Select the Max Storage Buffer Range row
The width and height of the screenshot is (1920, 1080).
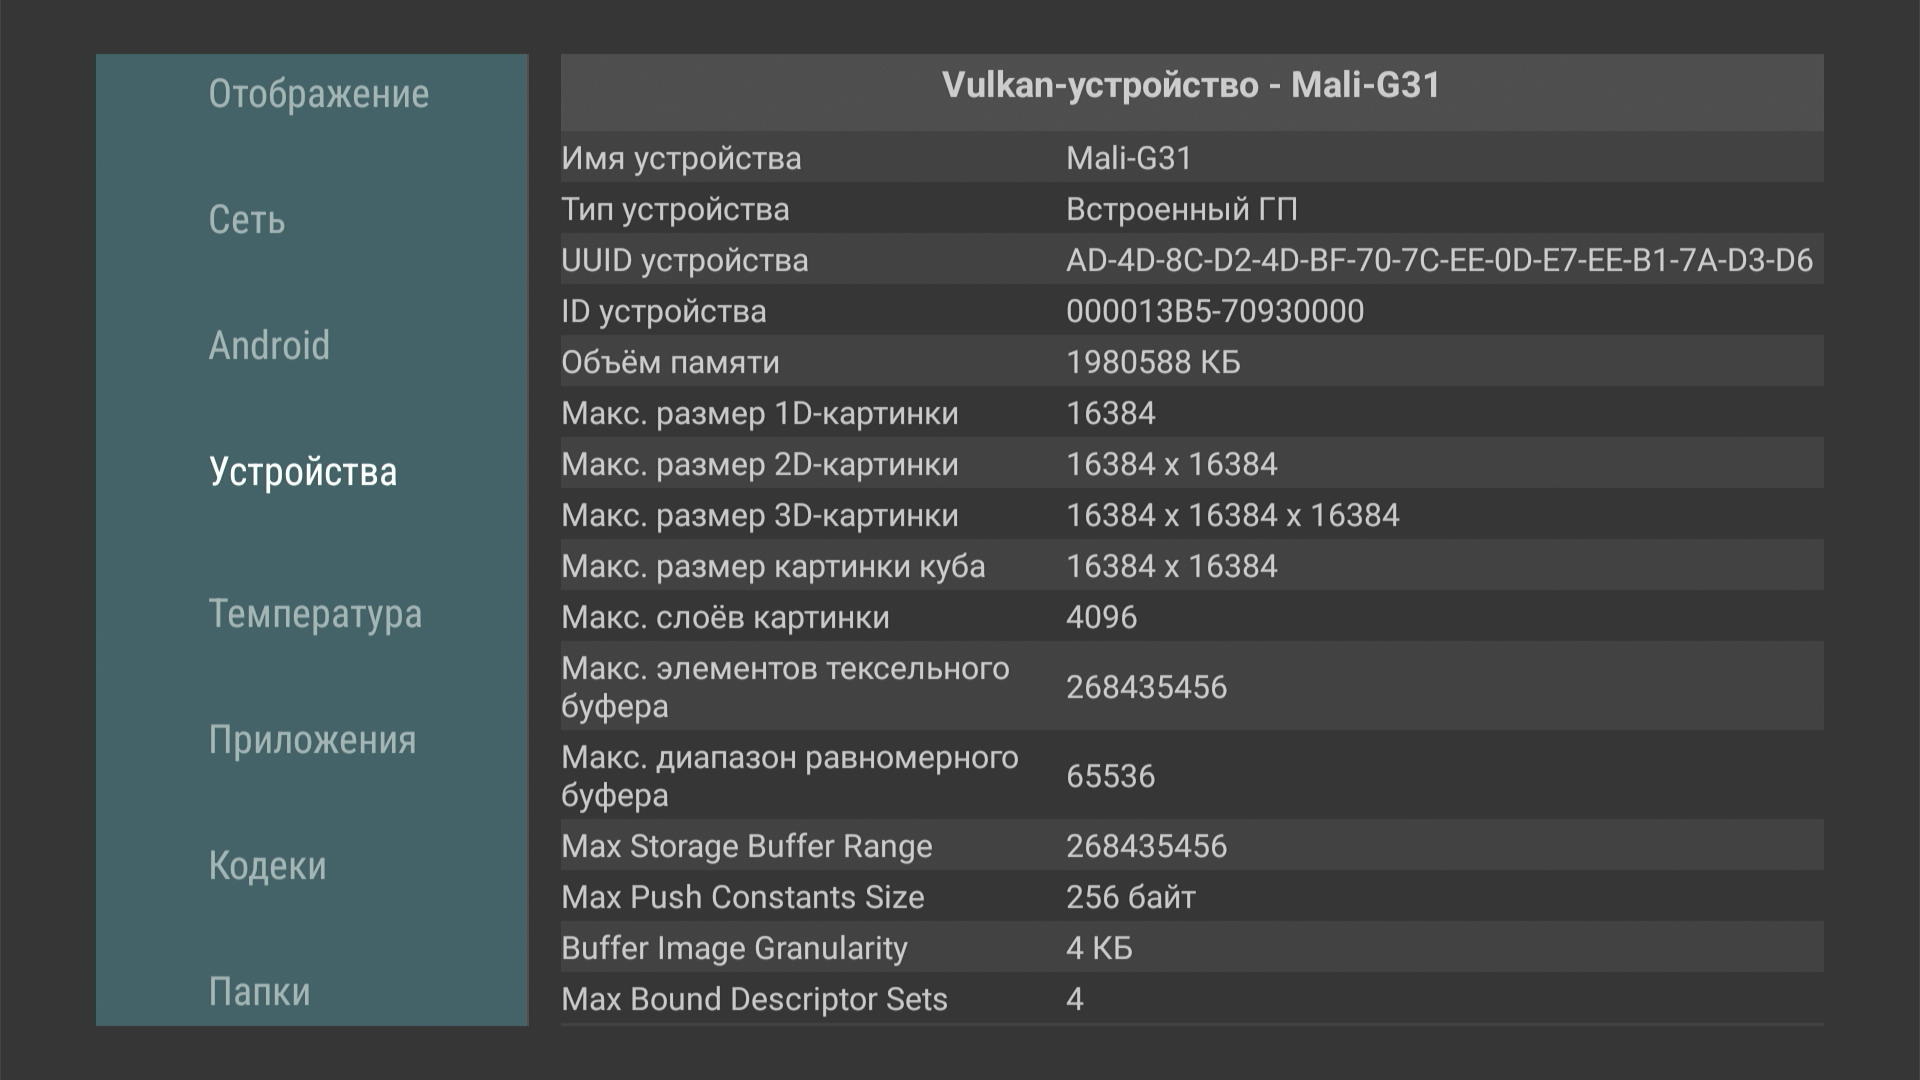[x=1191, y=846]
